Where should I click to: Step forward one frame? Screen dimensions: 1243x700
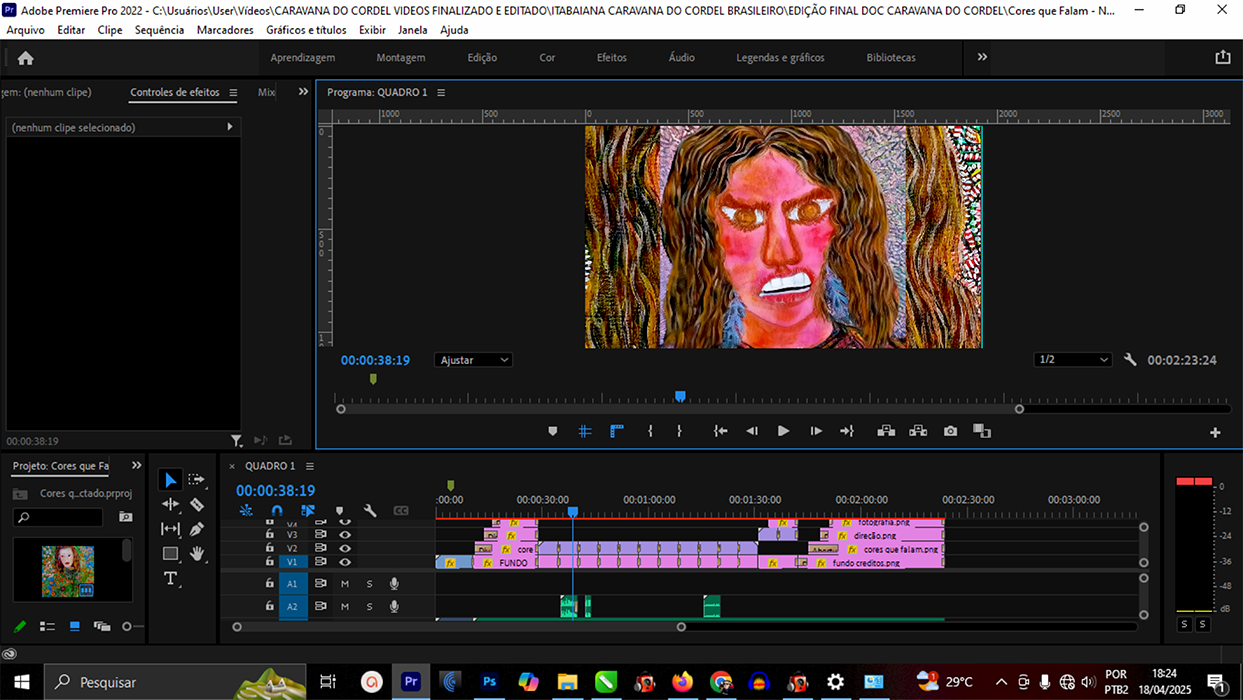tap(816, 431)
